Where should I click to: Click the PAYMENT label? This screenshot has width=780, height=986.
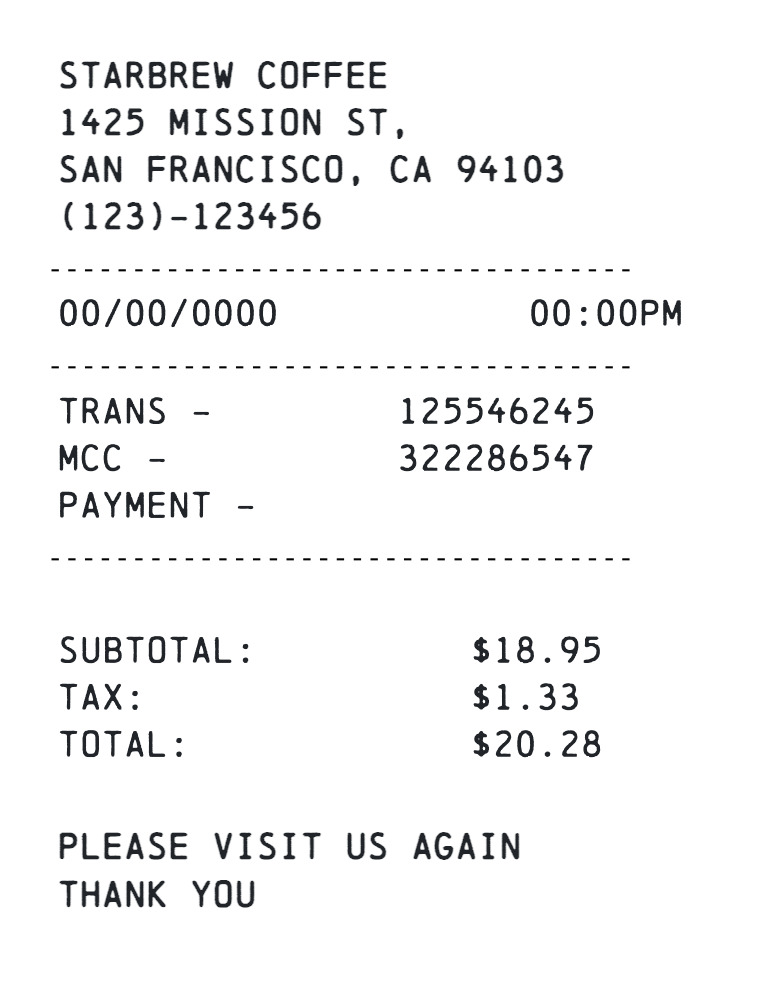click(x=135, y=506)
